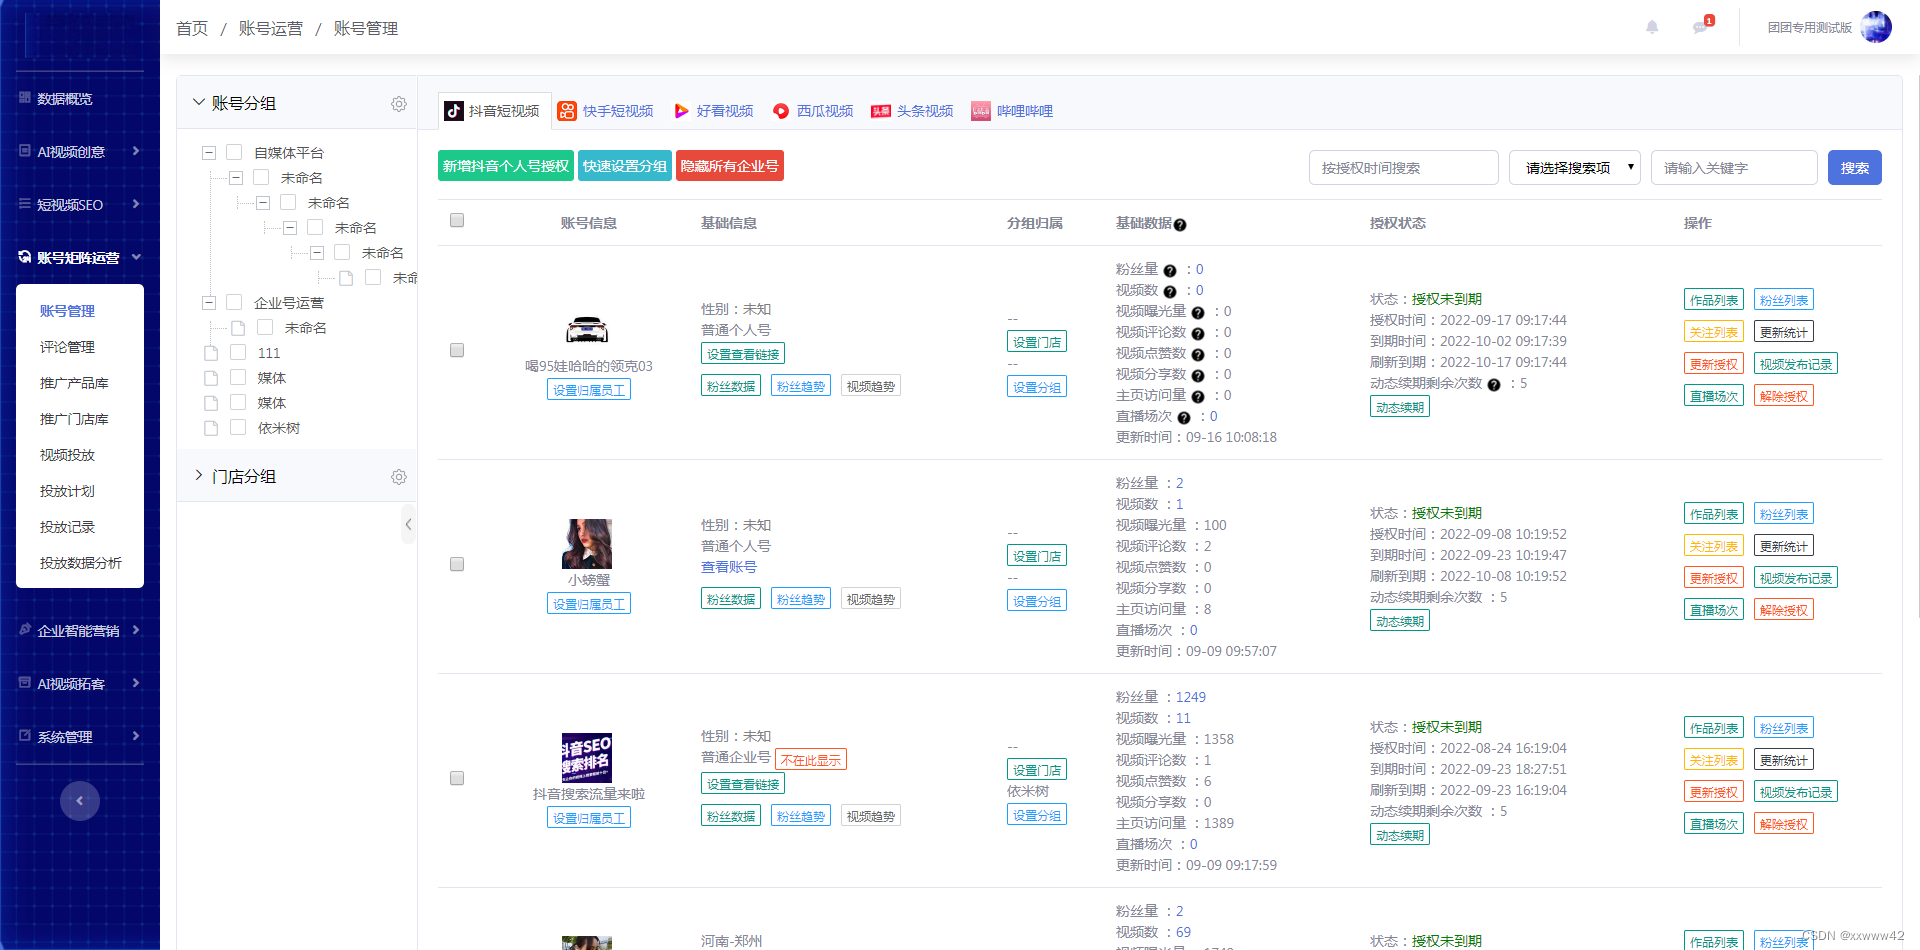The height and width of the screenshot is (950, 1920).
Task: Click the 动态续期剩余次数 help icon first row
Action: click(x=1494, y=385)
